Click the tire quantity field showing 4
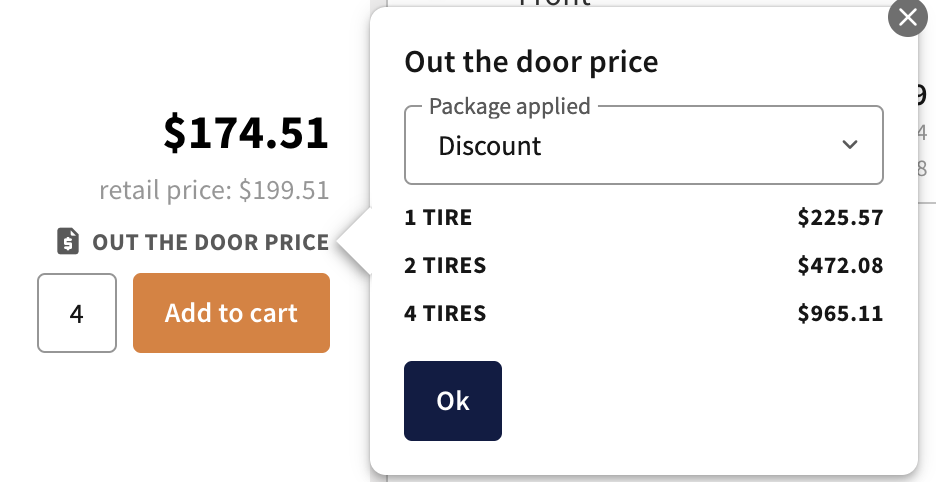The width and height of the screenshot is (936, 482). coord(77,313)
